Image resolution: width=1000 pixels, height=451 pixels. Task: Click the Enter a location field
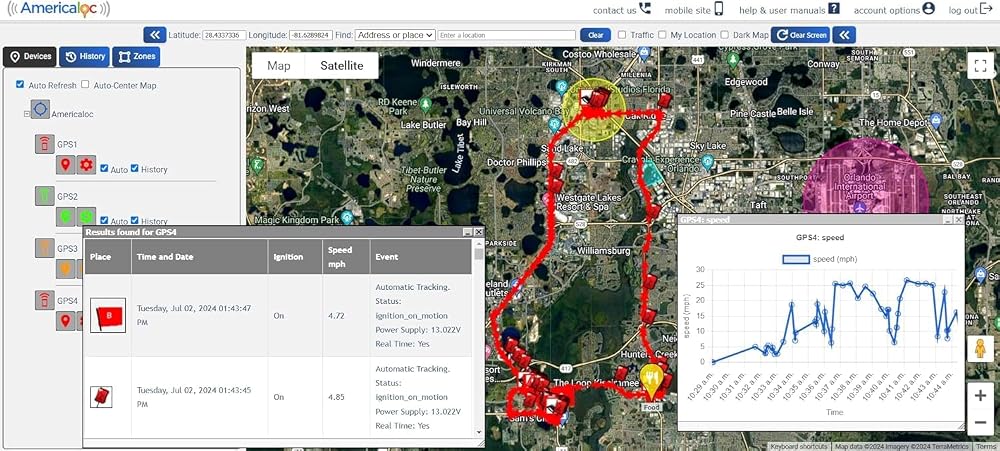coord(507,35)
